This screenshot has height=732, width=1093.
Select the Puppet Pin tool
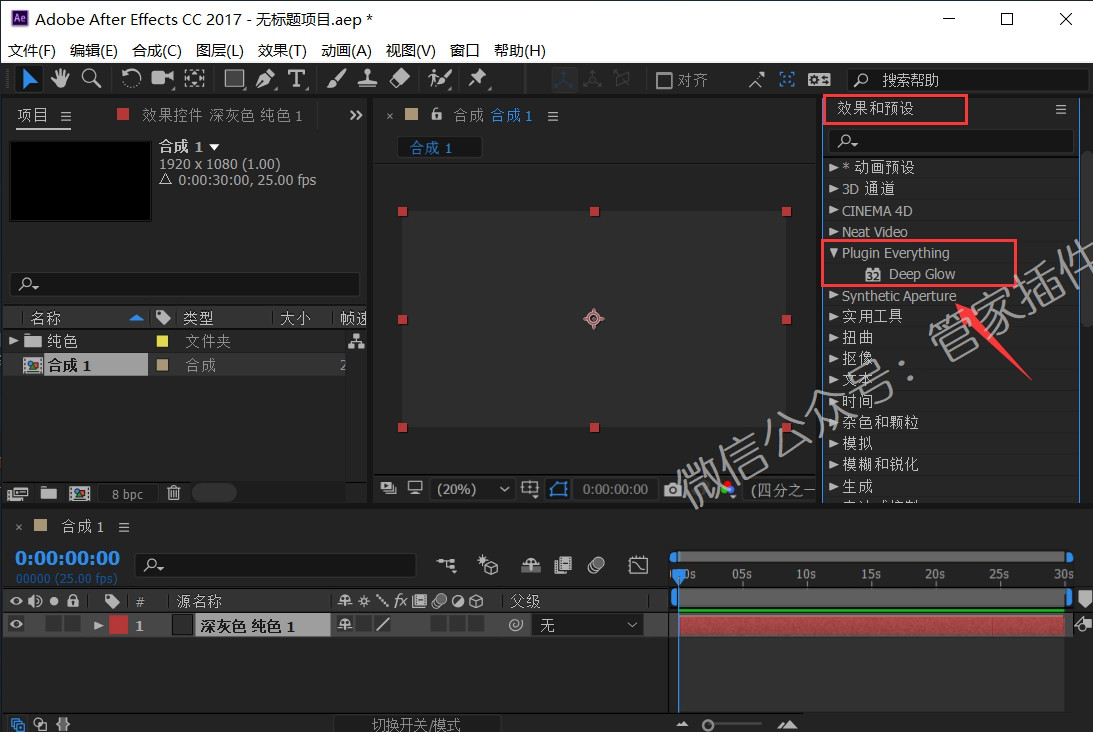tap(477, 79)
